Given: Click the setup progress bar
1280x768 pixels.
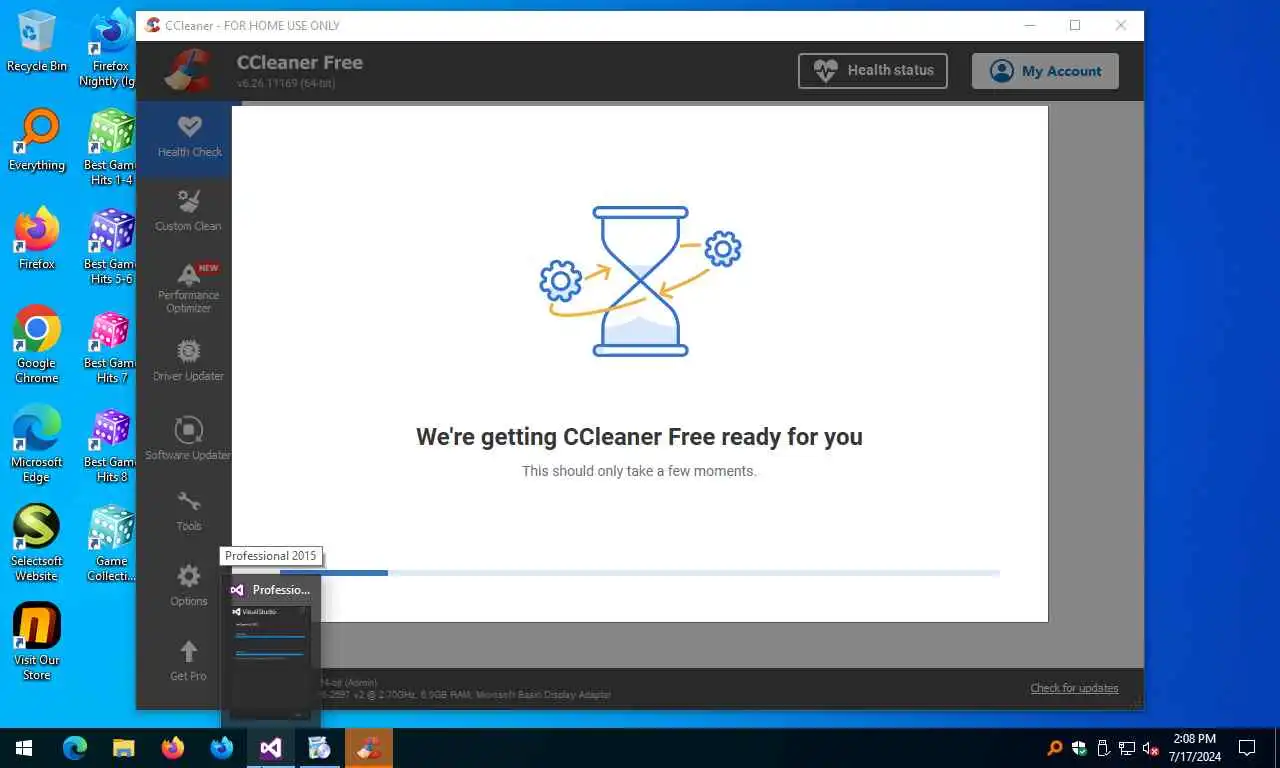Looking at the screenshot, I should (x=639, y=573).
